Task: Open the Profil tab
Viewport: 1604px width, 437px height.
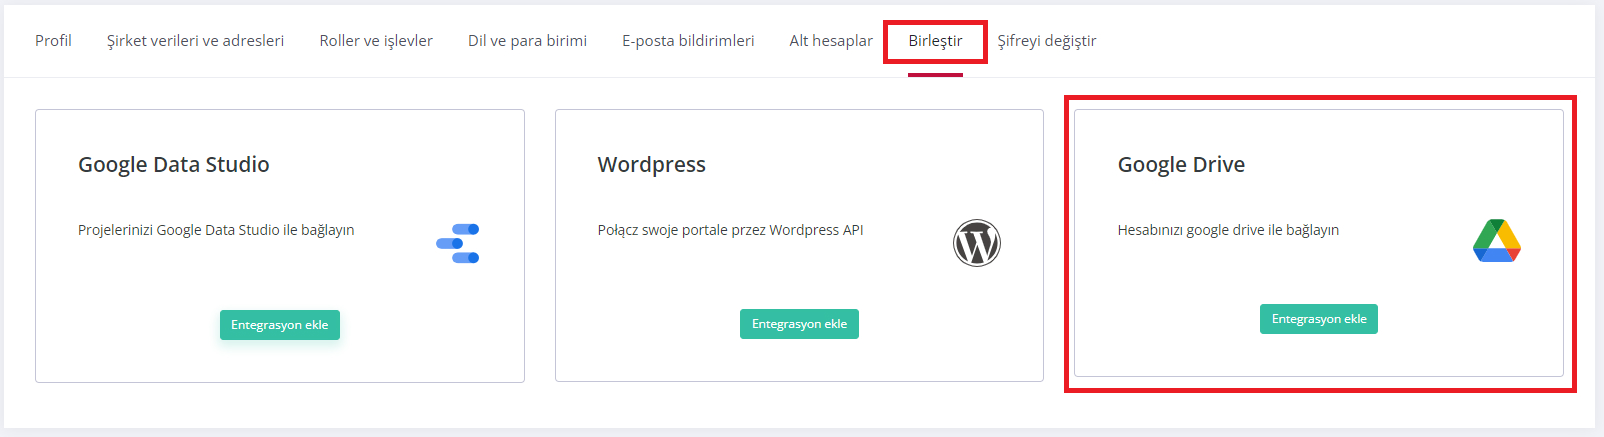Action: point(53,41)
